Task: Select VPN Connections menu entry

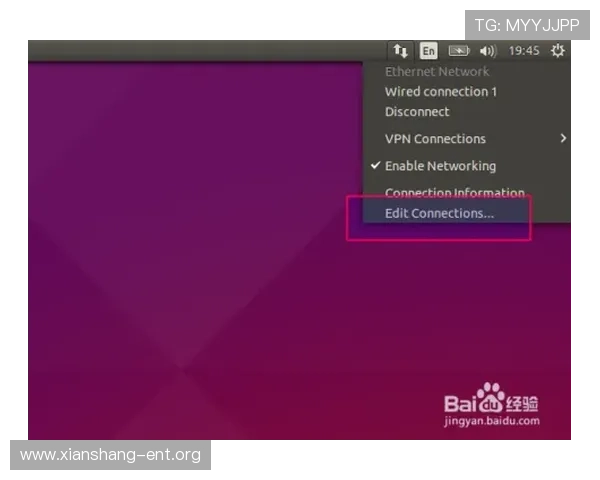Action: point(435,139)
